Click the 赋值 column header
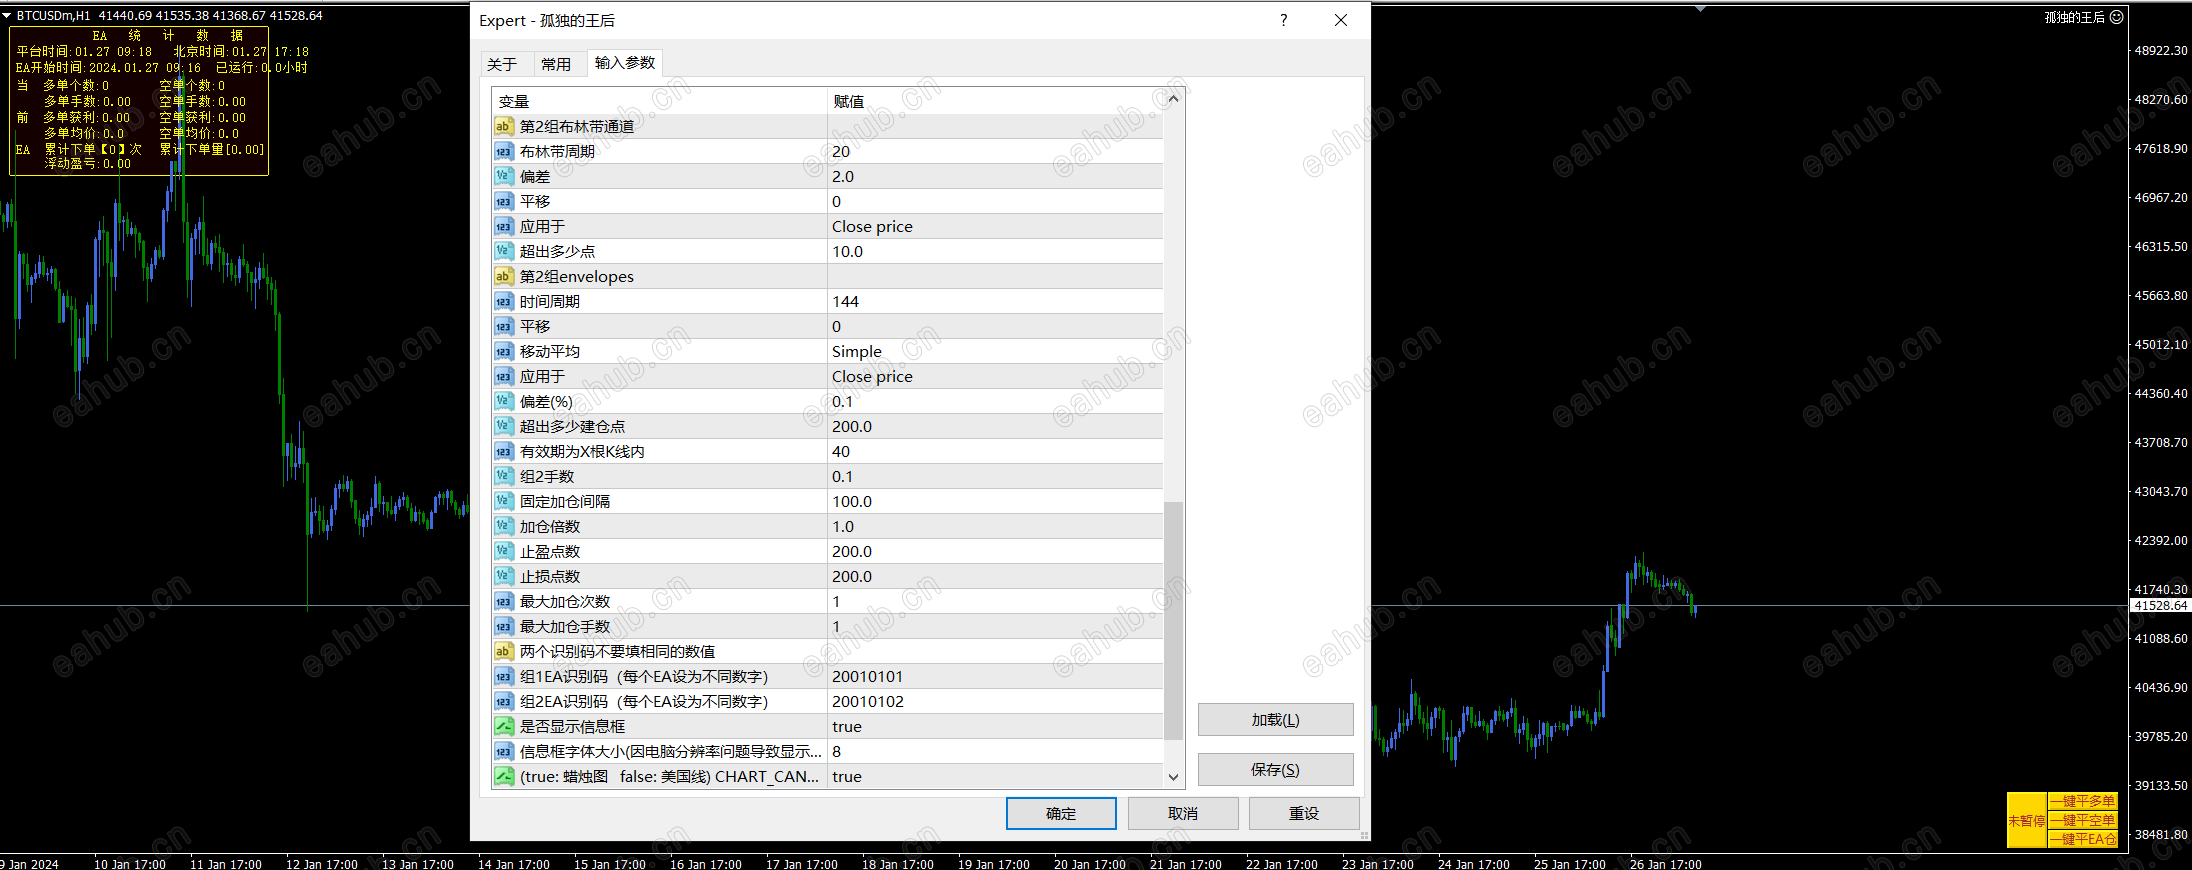Screen dimensions: 2192x870 point(995,101)
